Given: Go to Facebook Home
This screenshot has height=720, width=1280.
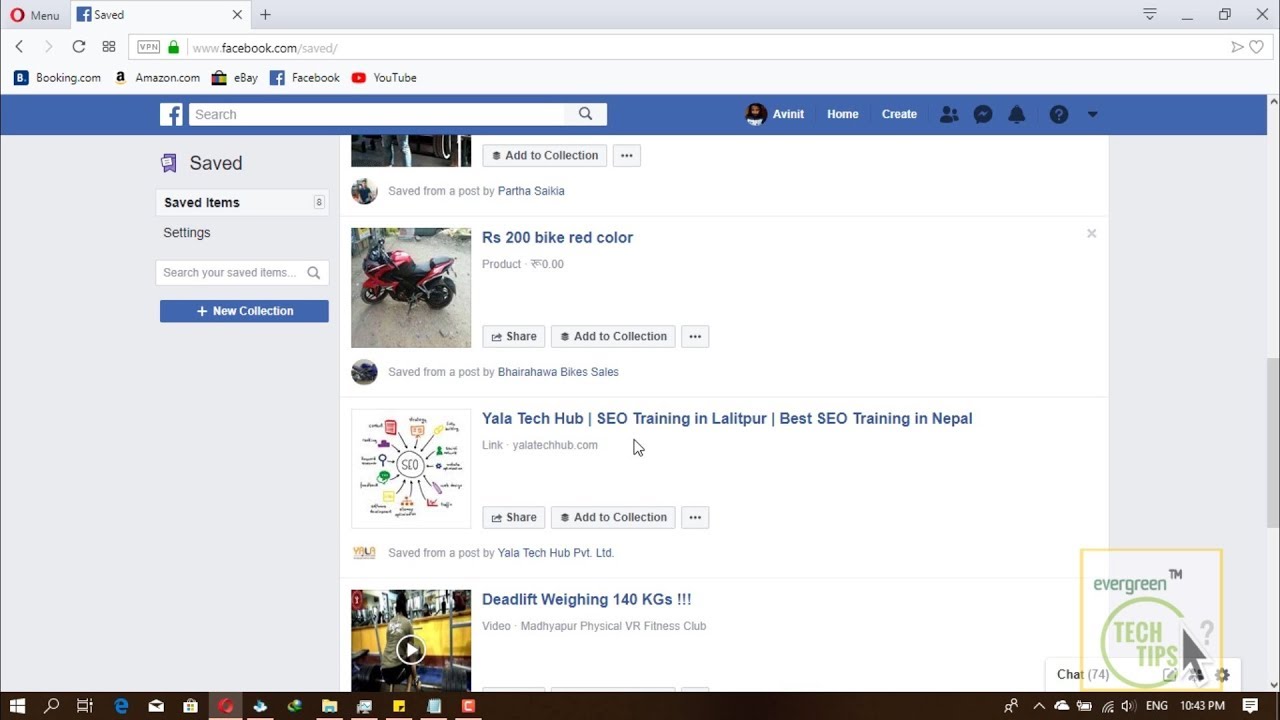Looking at the screenshot, I should coord(843,114).
